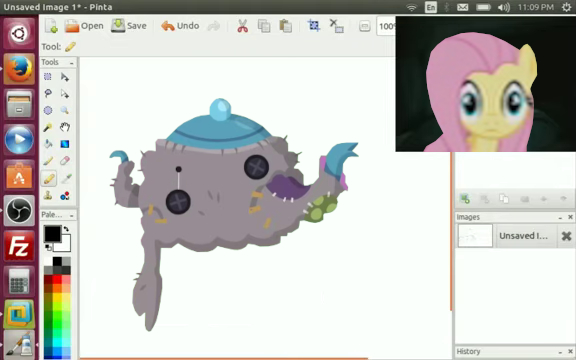The height and width of the screenshot is (360, 576).
Task: Open the Wi-Fi network indicator
Action: click(x=412, y=7)
